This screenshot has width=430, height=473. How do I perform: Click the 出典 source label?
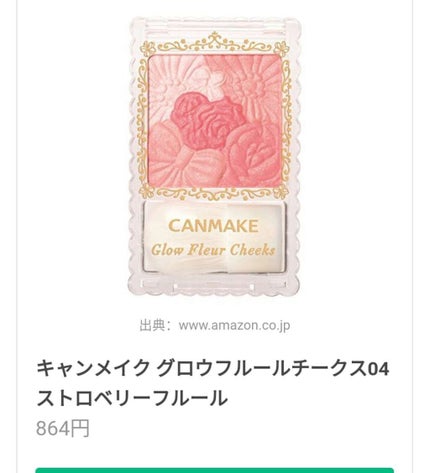click(152, 326)
